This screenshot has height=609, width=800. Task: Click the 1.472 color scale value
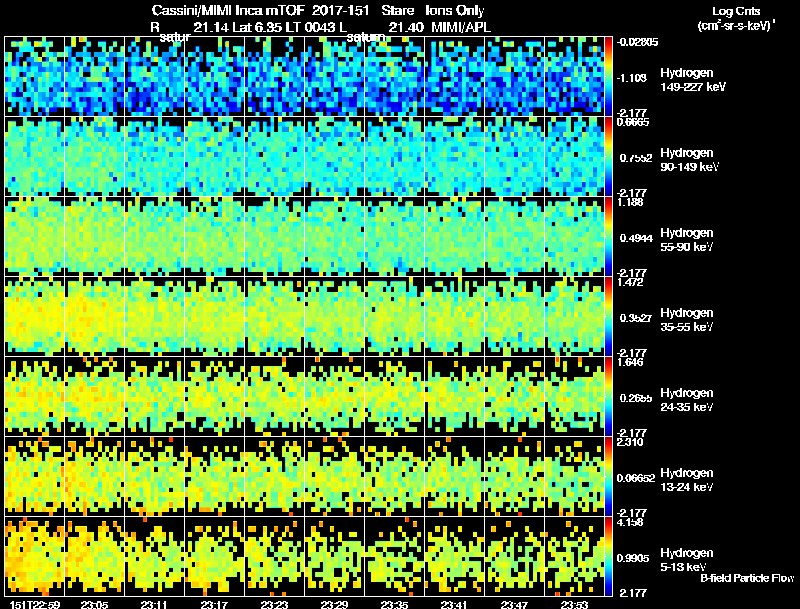coord(630,282)
